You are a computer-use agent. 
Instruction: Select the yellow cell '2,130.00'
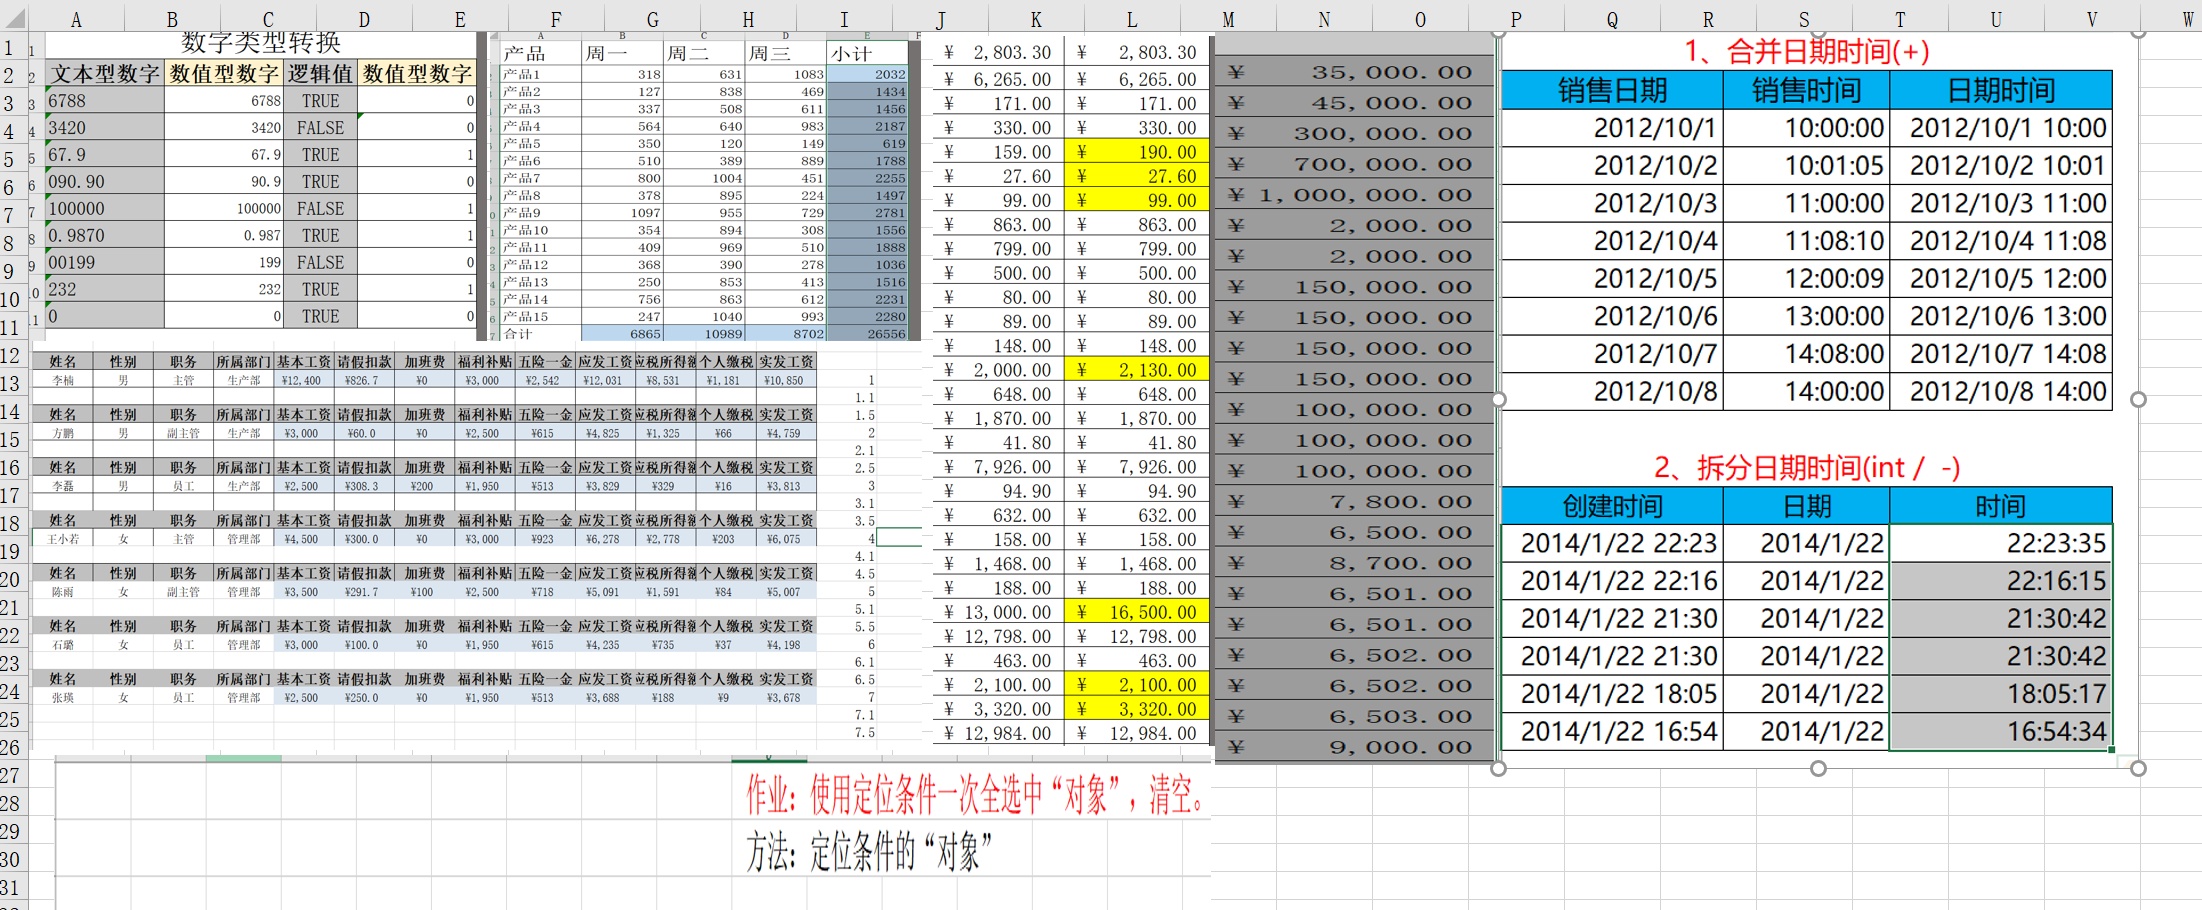click(x=1137, y=370)
